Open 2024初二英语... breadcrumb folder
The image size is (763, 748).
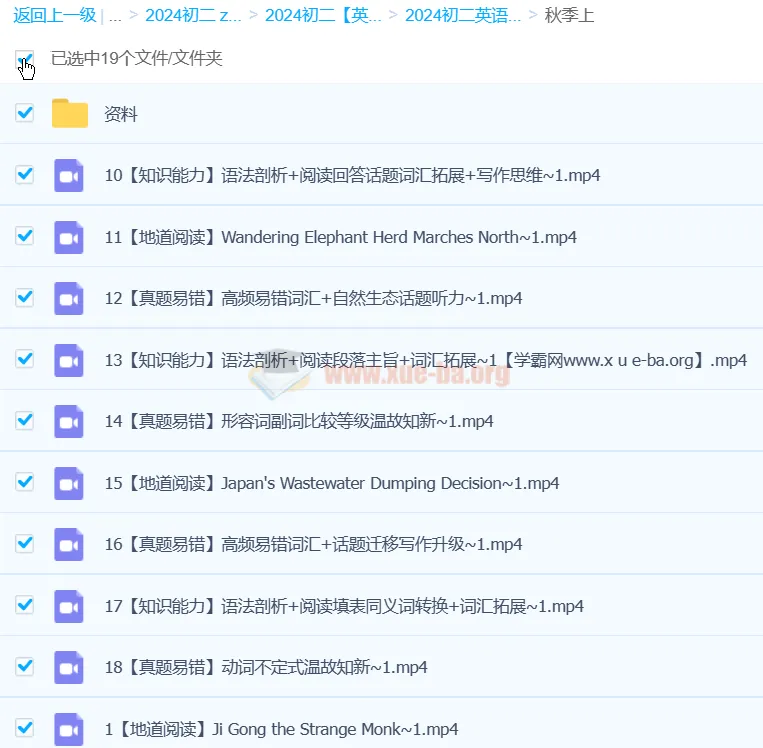click(462, 16)
